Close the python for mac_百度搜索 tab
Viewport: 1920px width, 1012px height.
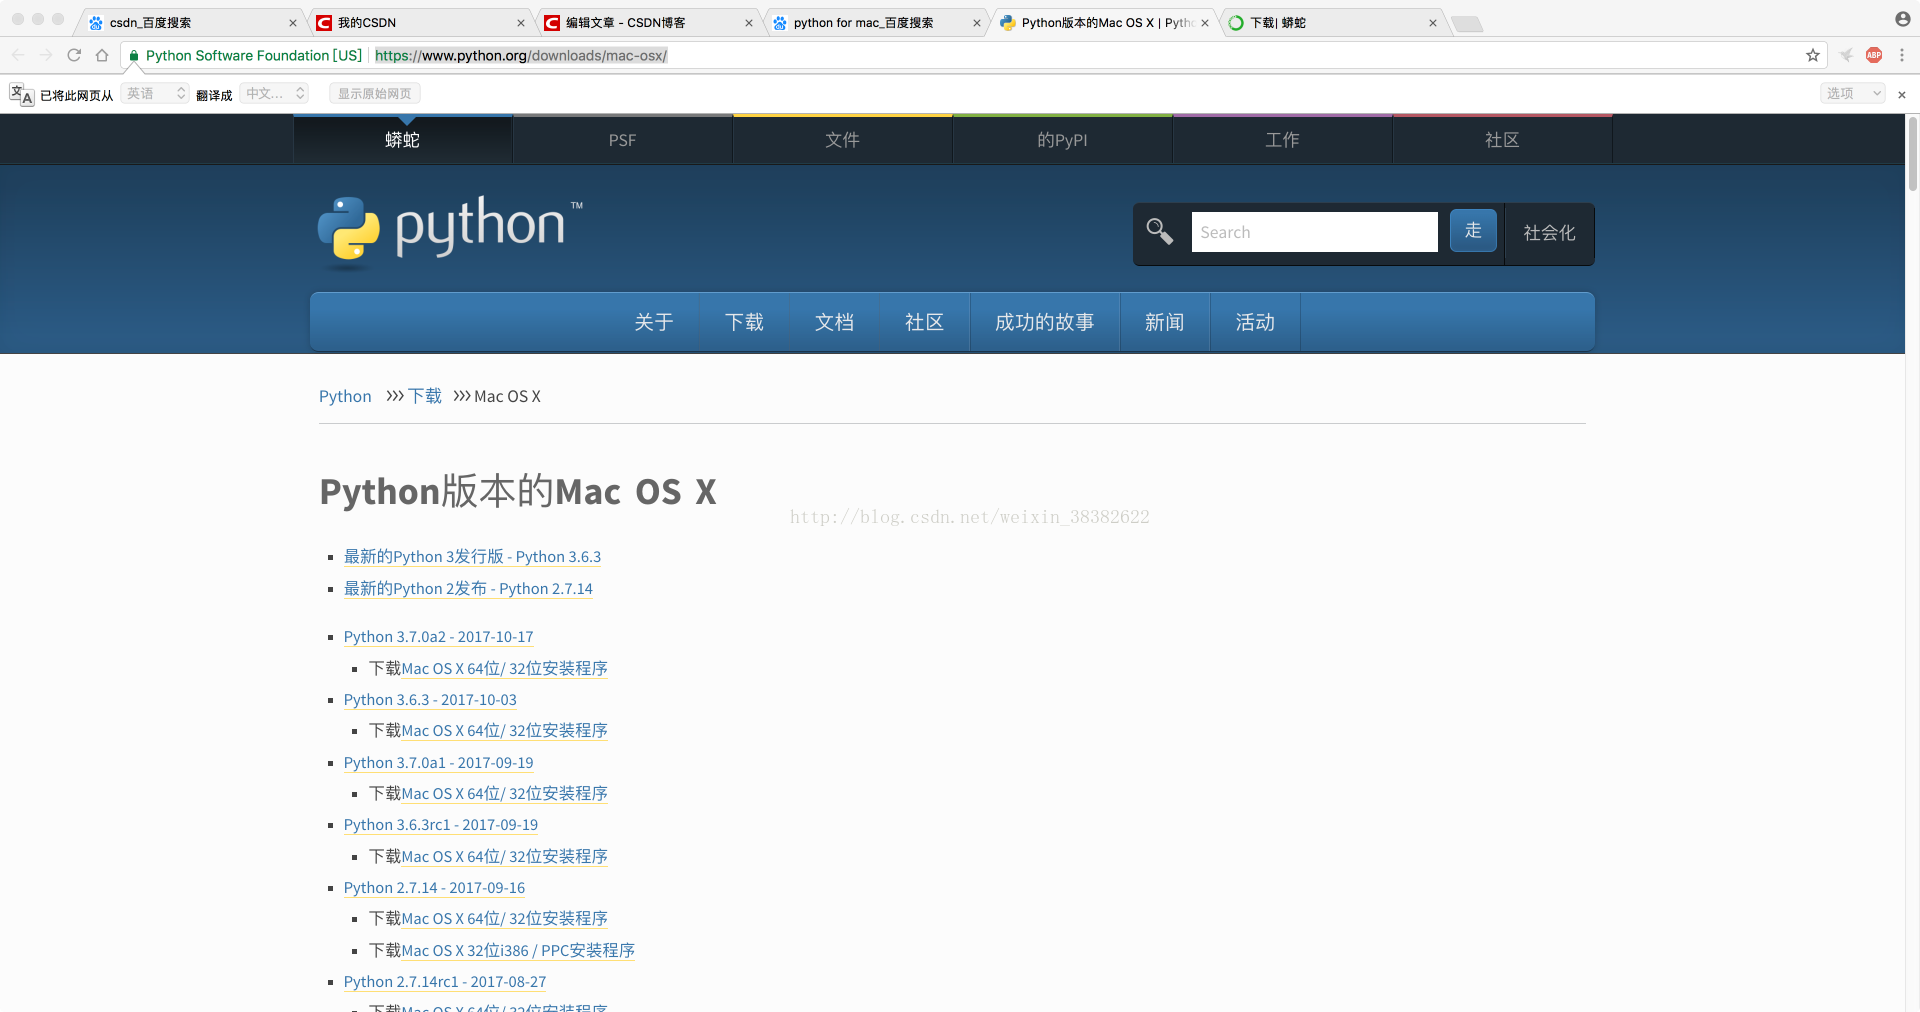(x=977, y=23)
